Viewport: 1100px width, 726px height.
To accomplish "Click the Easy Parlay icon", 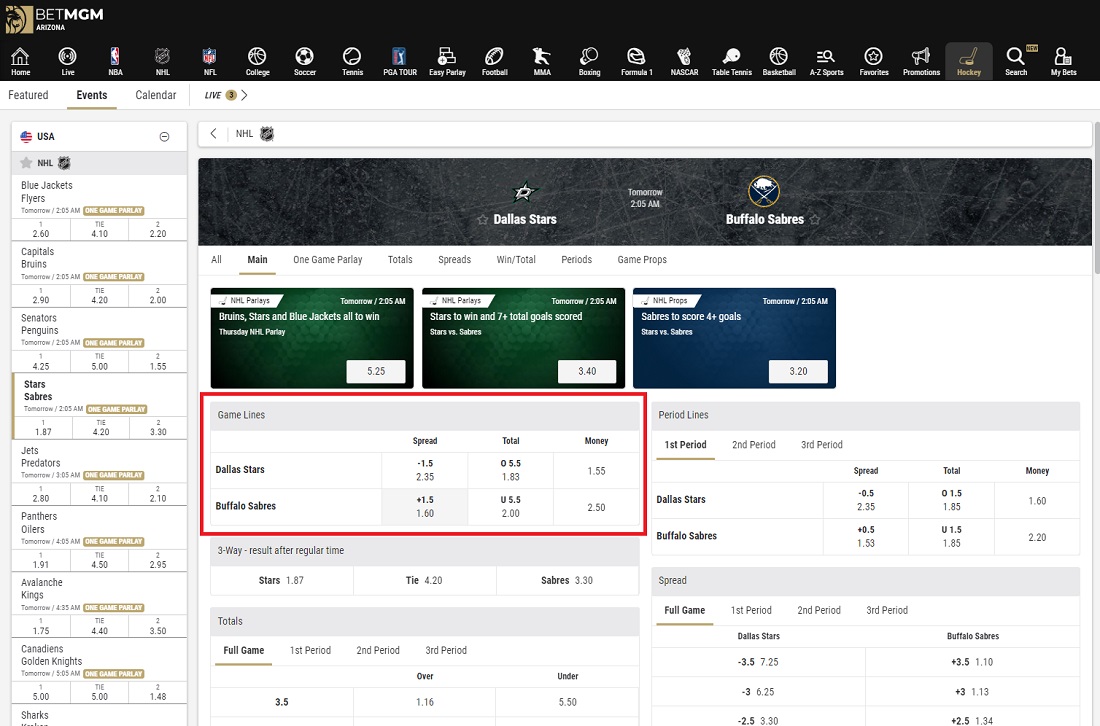I will tap(446, 61).
